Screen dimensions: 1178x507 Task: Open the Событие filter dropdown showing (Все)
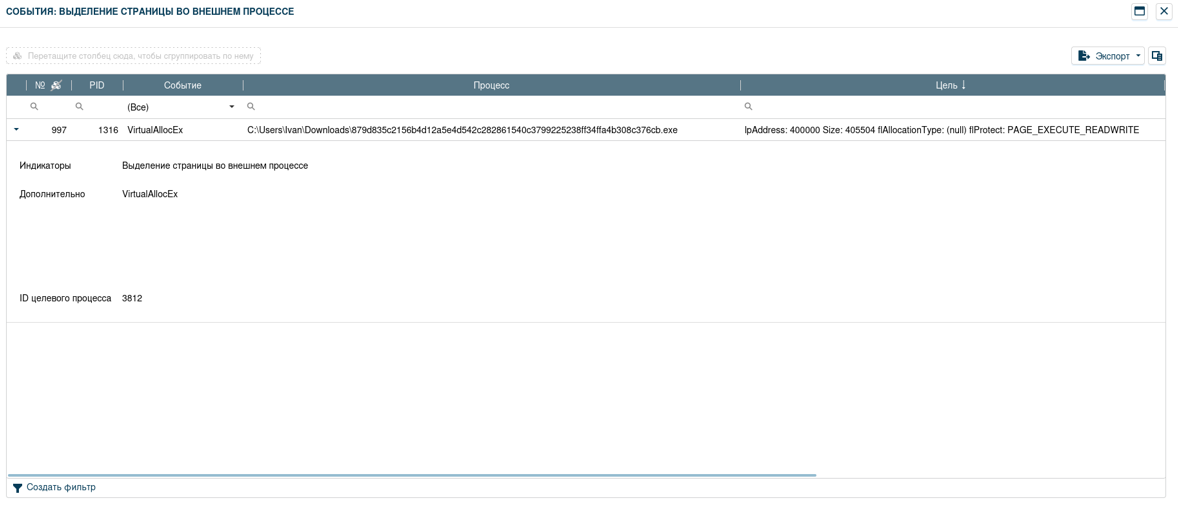tap(231, 107)
